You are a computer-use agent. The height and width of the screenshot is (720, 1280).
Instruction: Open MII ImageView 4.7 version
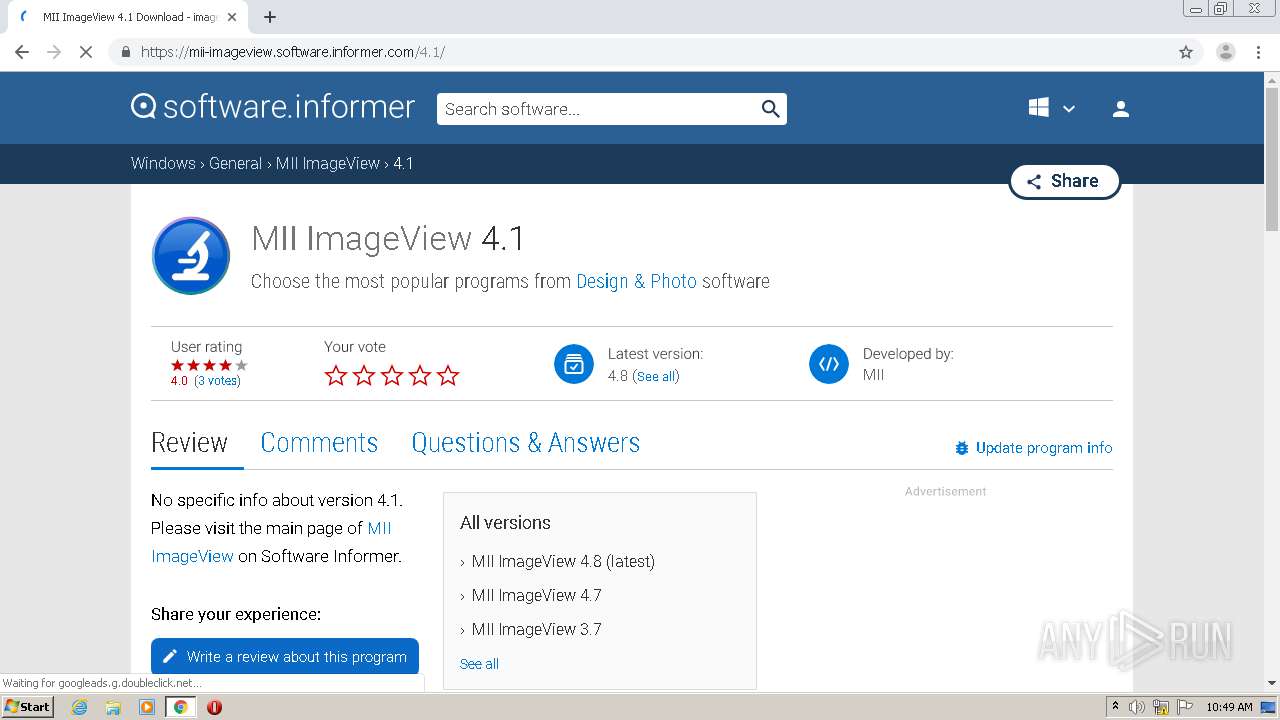click(536, 595)
